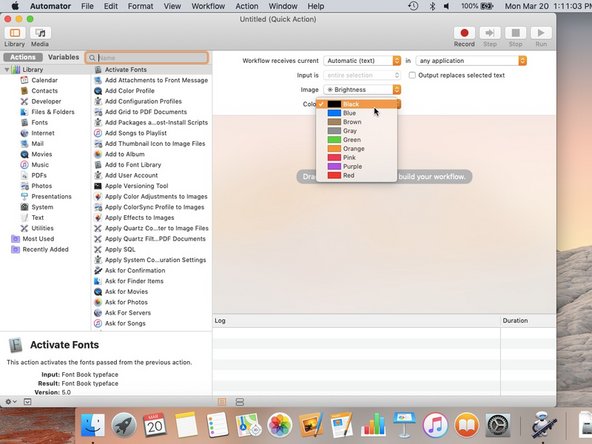Show the variables view icon
The width and height of the screenshot is (592, 444).
tap(240, 402)
